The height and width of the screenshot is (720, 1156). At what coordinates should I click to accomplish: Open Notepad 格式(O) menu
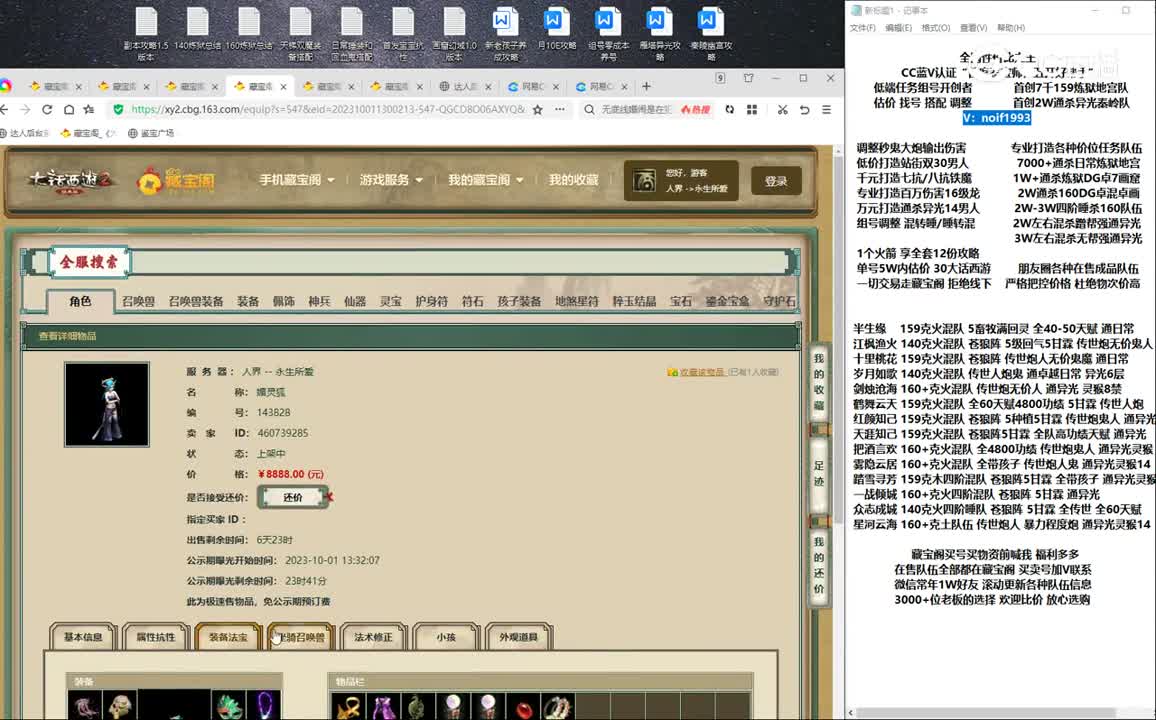tap(936, 28)
